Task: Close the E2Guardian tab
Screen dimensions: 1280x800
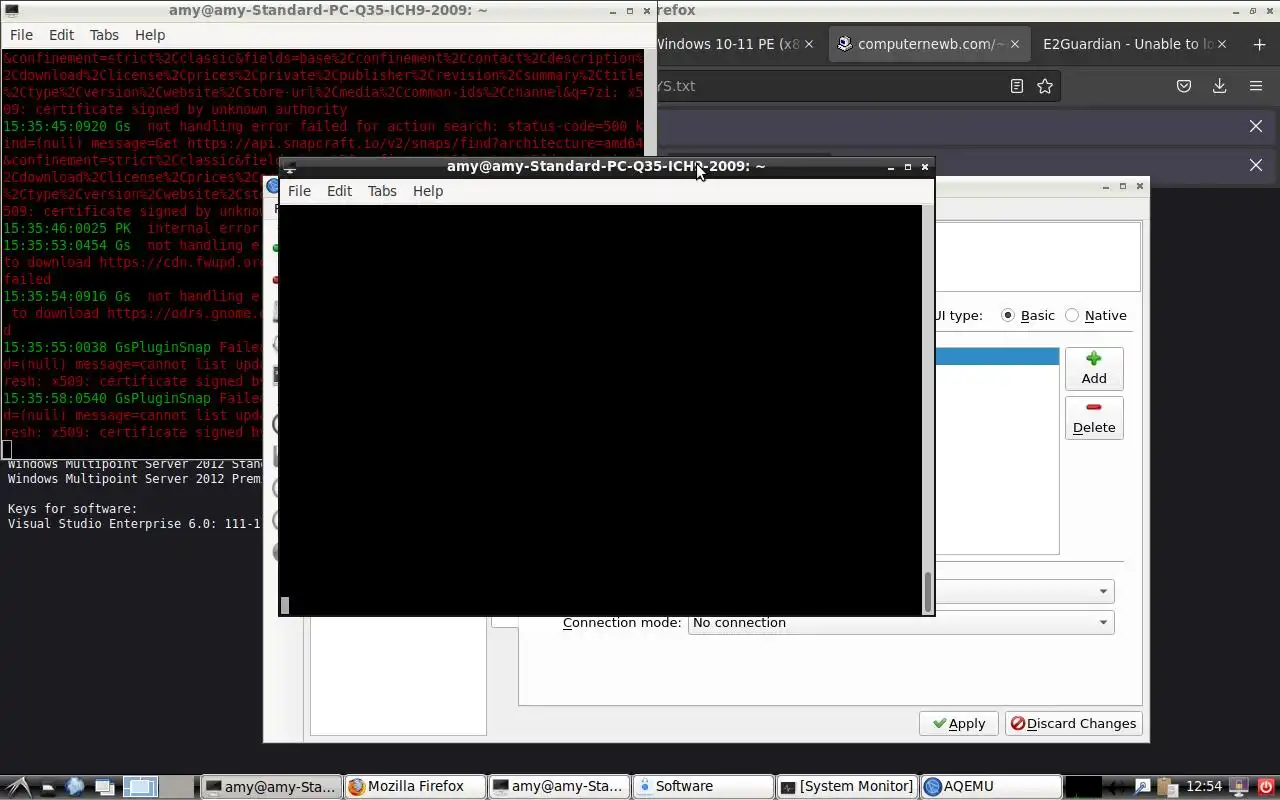Action: (1221, 44)
